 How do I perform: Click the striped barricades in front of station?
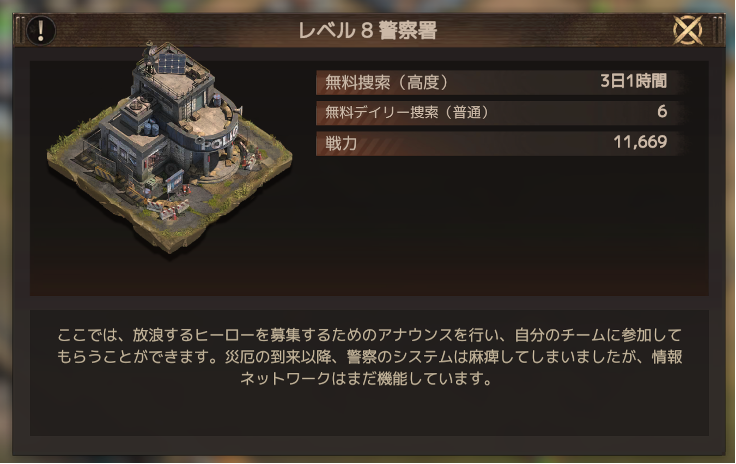pyautogui.click(x=167, y=207)
